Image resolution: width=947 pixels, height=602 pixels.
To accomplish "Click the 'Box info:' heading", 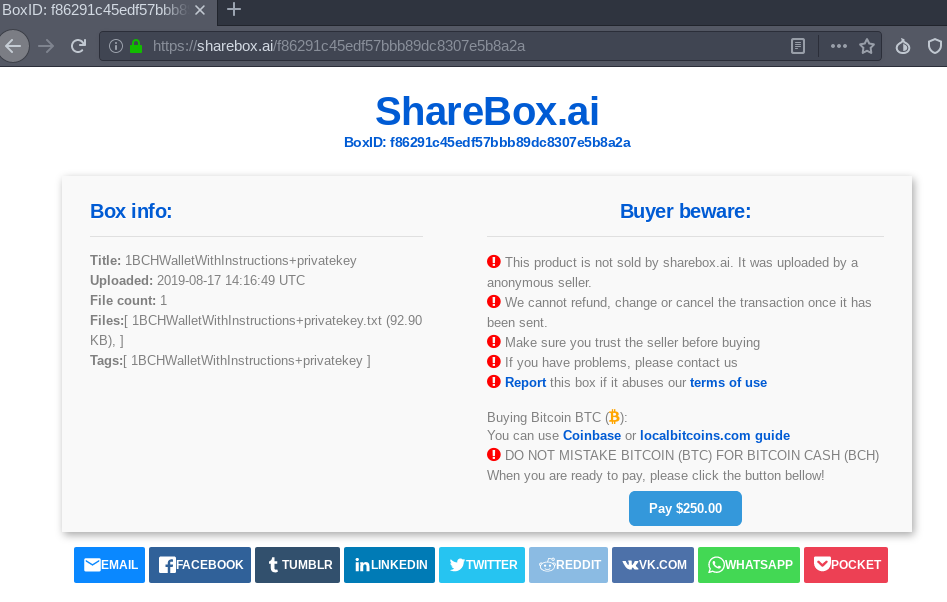I will [131, 211].
